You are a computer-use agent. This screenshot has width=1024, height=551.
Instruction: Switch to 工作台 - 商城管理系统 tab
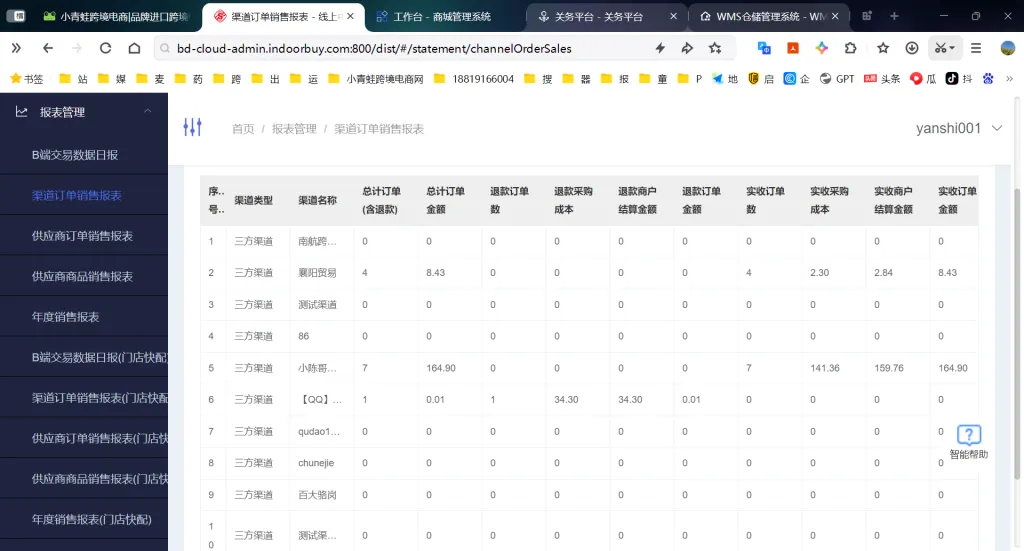[435, 16]
